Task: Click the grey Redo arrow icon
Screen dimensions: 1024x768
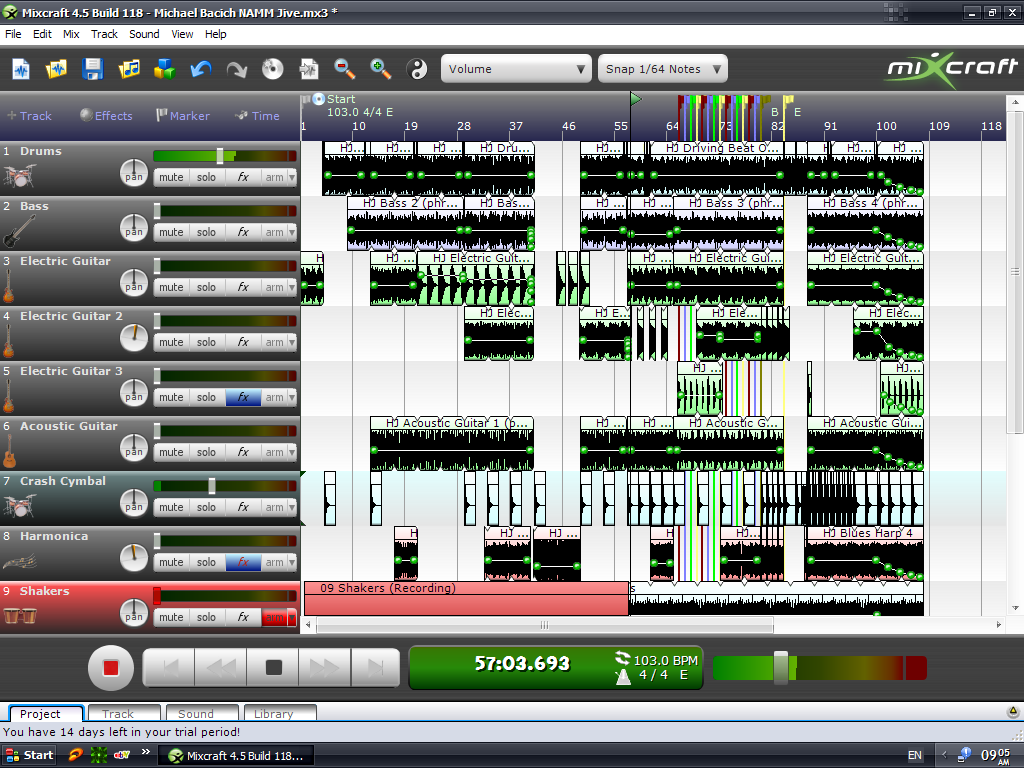Action: tap(236, 69)
